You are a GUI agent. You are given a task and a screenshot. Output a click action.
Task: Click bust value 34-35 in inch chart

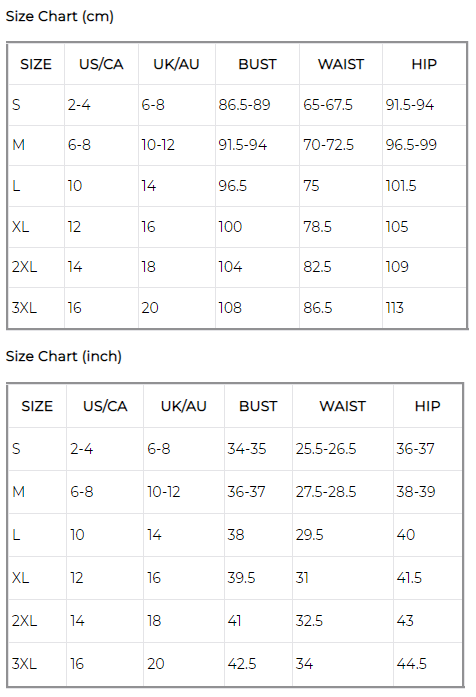point(247,449)
